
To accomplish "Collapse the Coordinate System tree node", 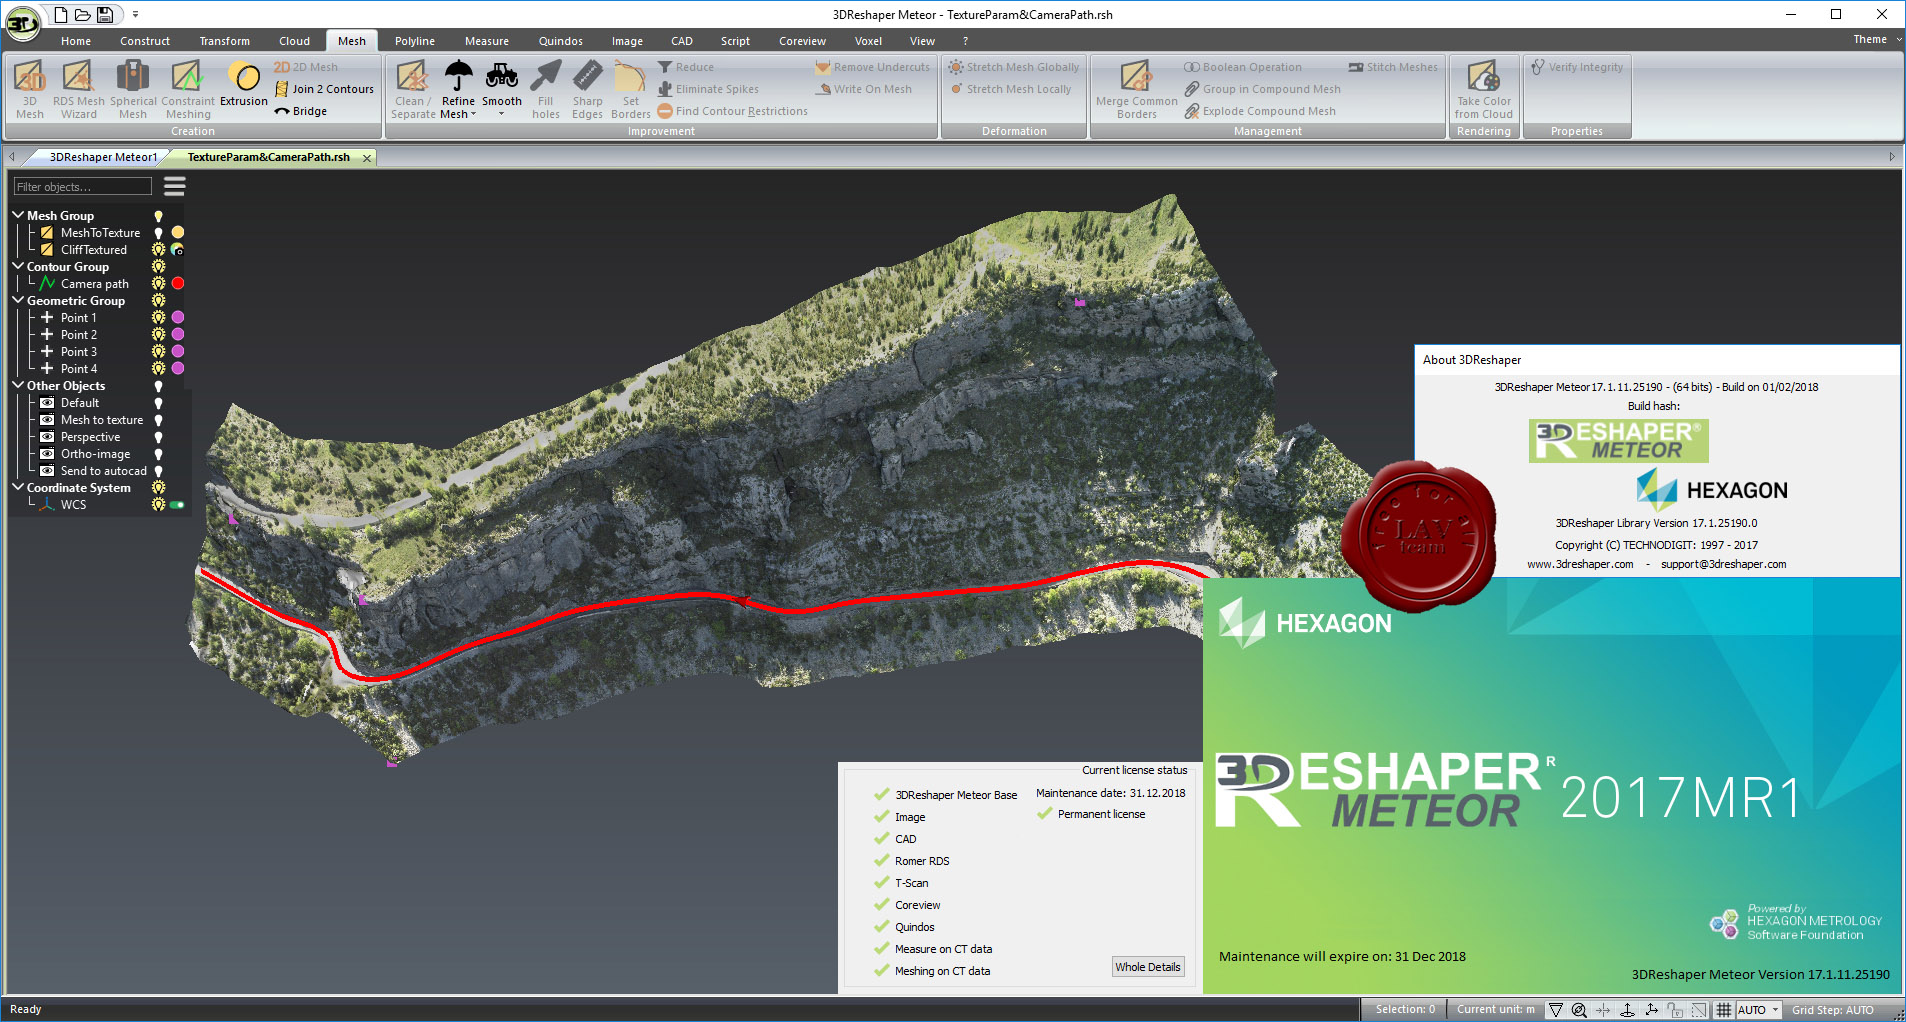I will 18,487.
